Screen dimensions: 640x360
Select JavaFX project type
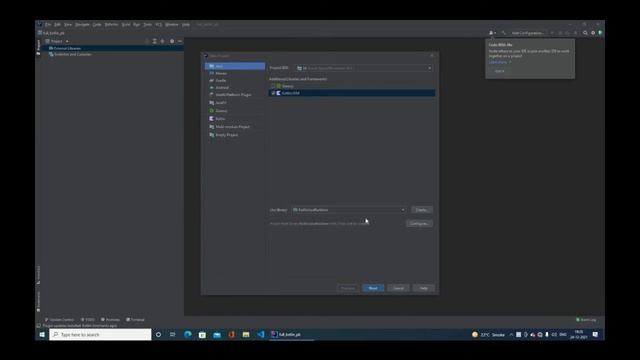coord(235,103)
